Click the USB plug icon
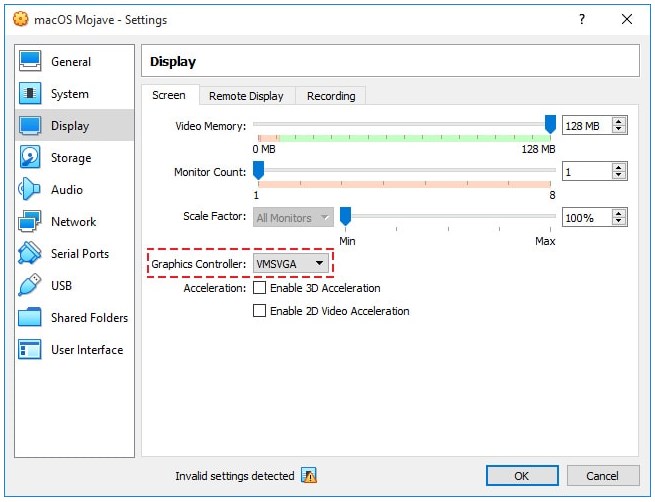655x502 pixels. click(x=31, y=286)
